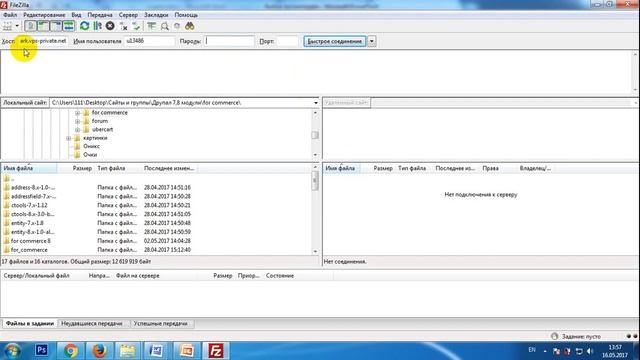The image size is (640, 360).
Task: Expand the for commerce tree folder
Action: [78, 113]
